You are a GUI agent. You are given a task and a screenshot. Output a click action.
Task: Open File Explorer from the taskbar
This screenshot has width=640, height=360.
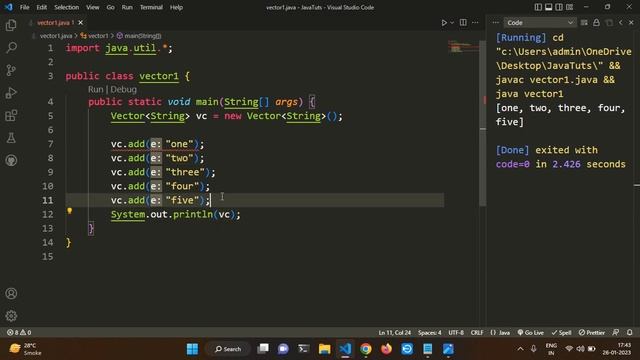click(324, 349)
